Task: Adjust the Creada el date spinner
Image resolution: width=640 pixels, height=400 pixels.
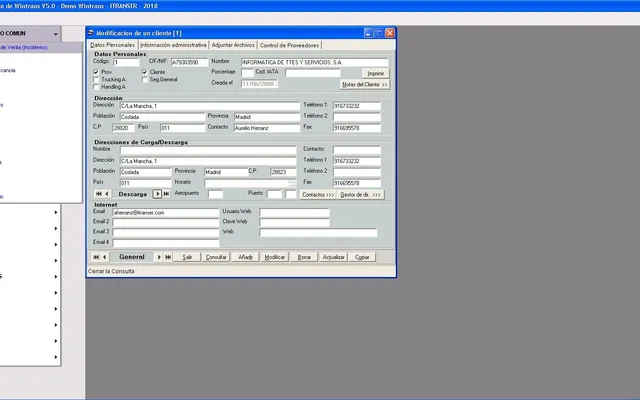Action: (276, 84)
